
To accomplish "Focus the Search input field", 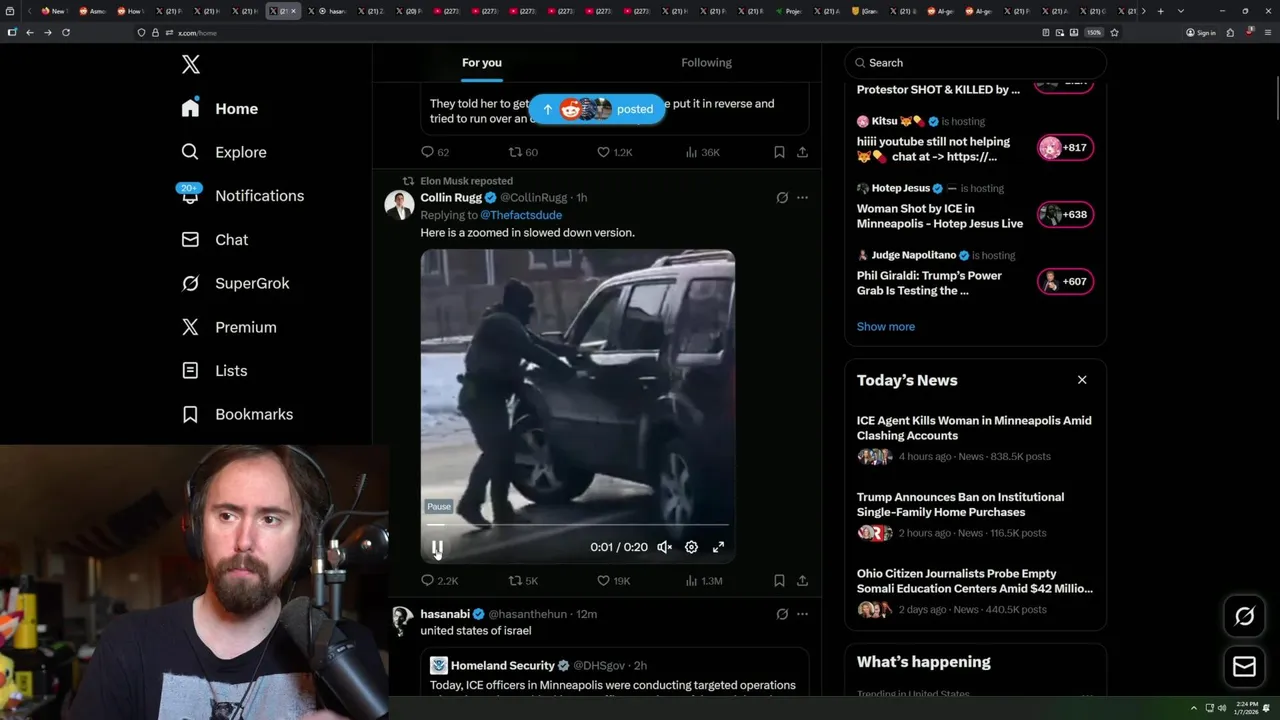I will [976, 63].
